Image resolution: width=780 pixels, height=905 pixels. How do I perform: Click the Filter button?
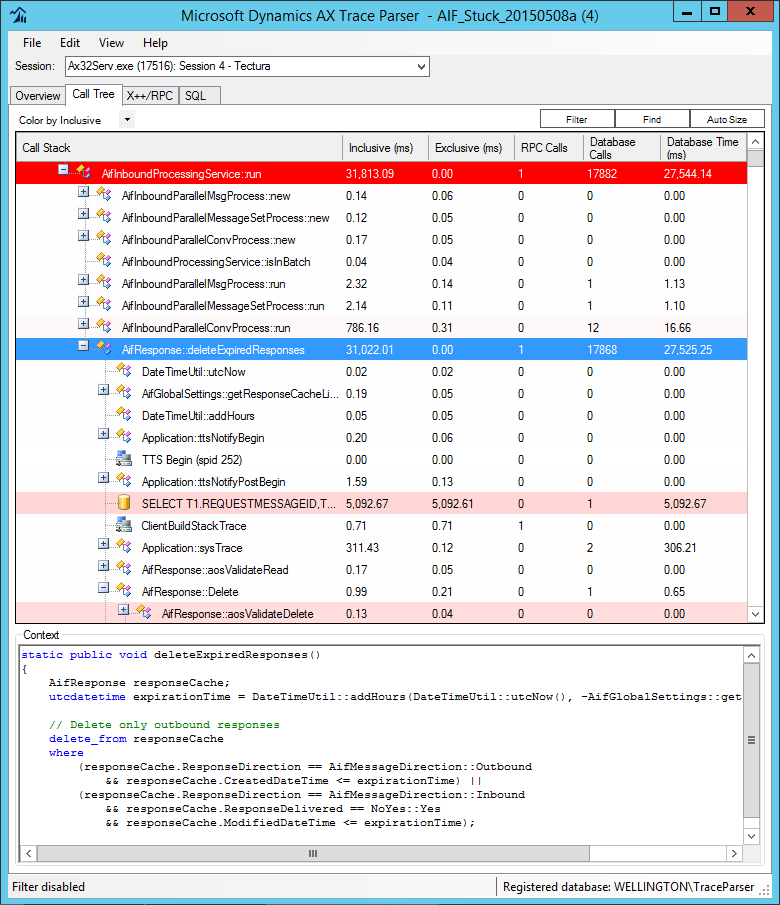(577, 119)
